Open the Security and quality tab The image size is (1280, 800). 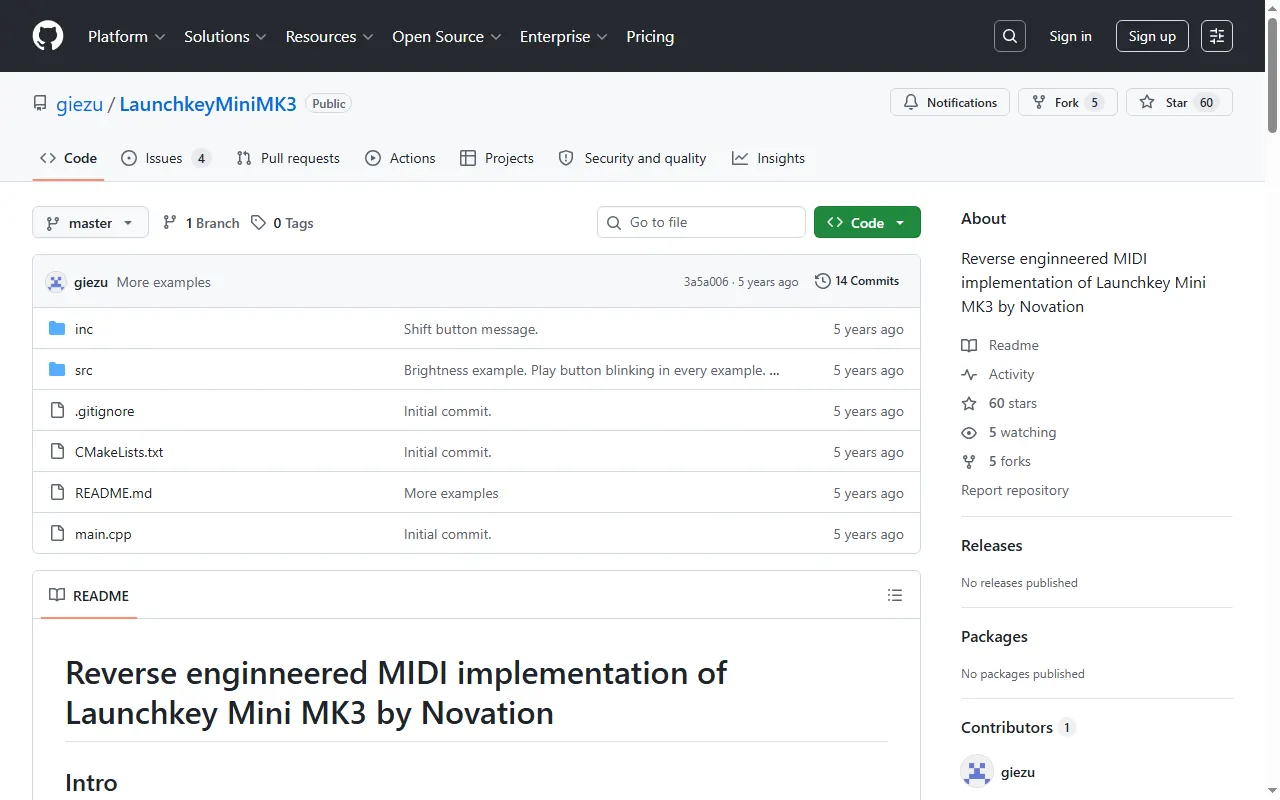tap(632, 158)
